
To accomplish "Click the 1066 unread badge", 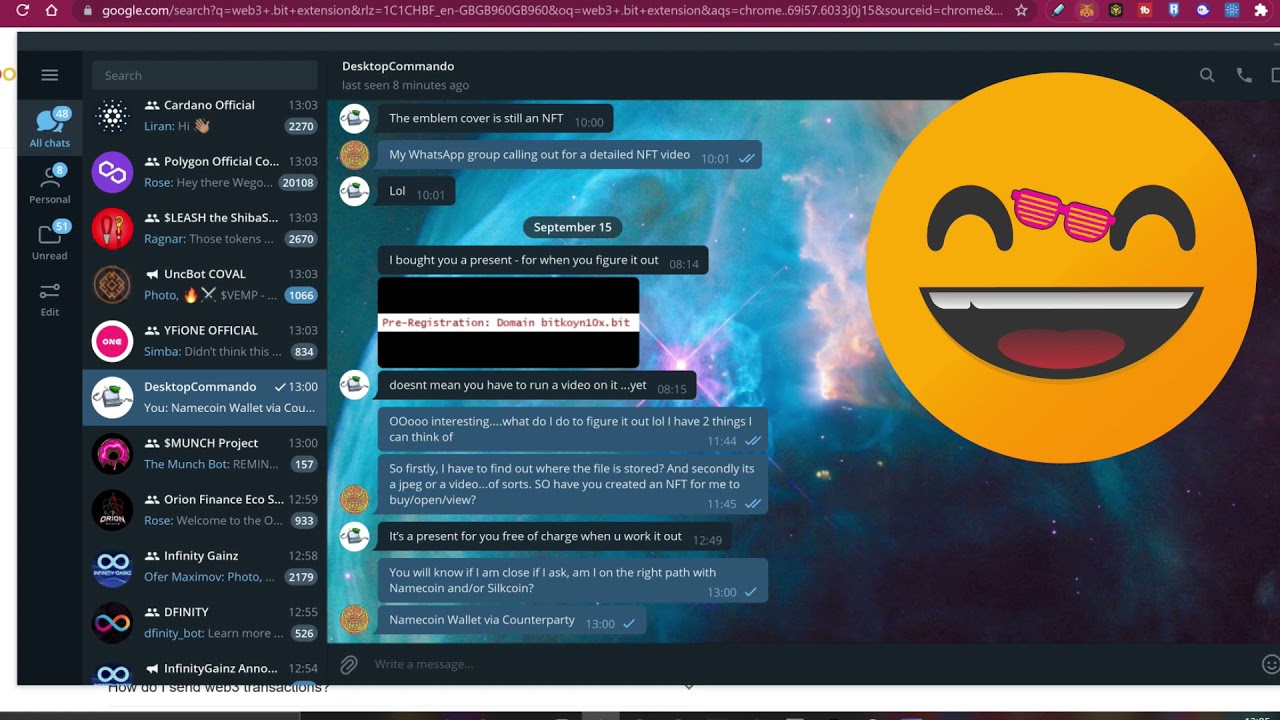I will (301, 296).
